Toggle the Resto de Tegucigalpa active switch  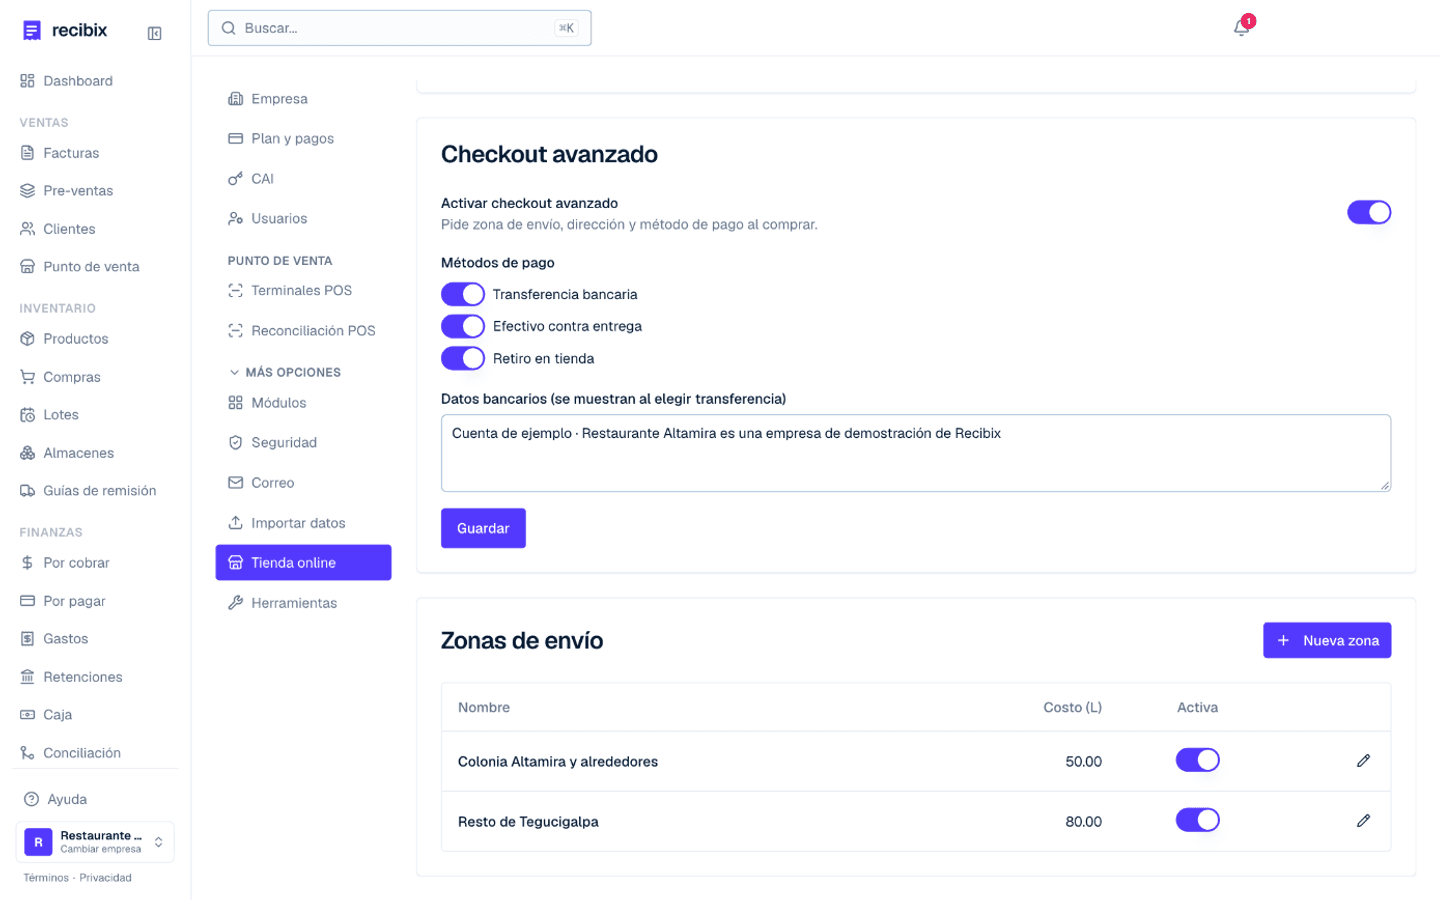1197,820
